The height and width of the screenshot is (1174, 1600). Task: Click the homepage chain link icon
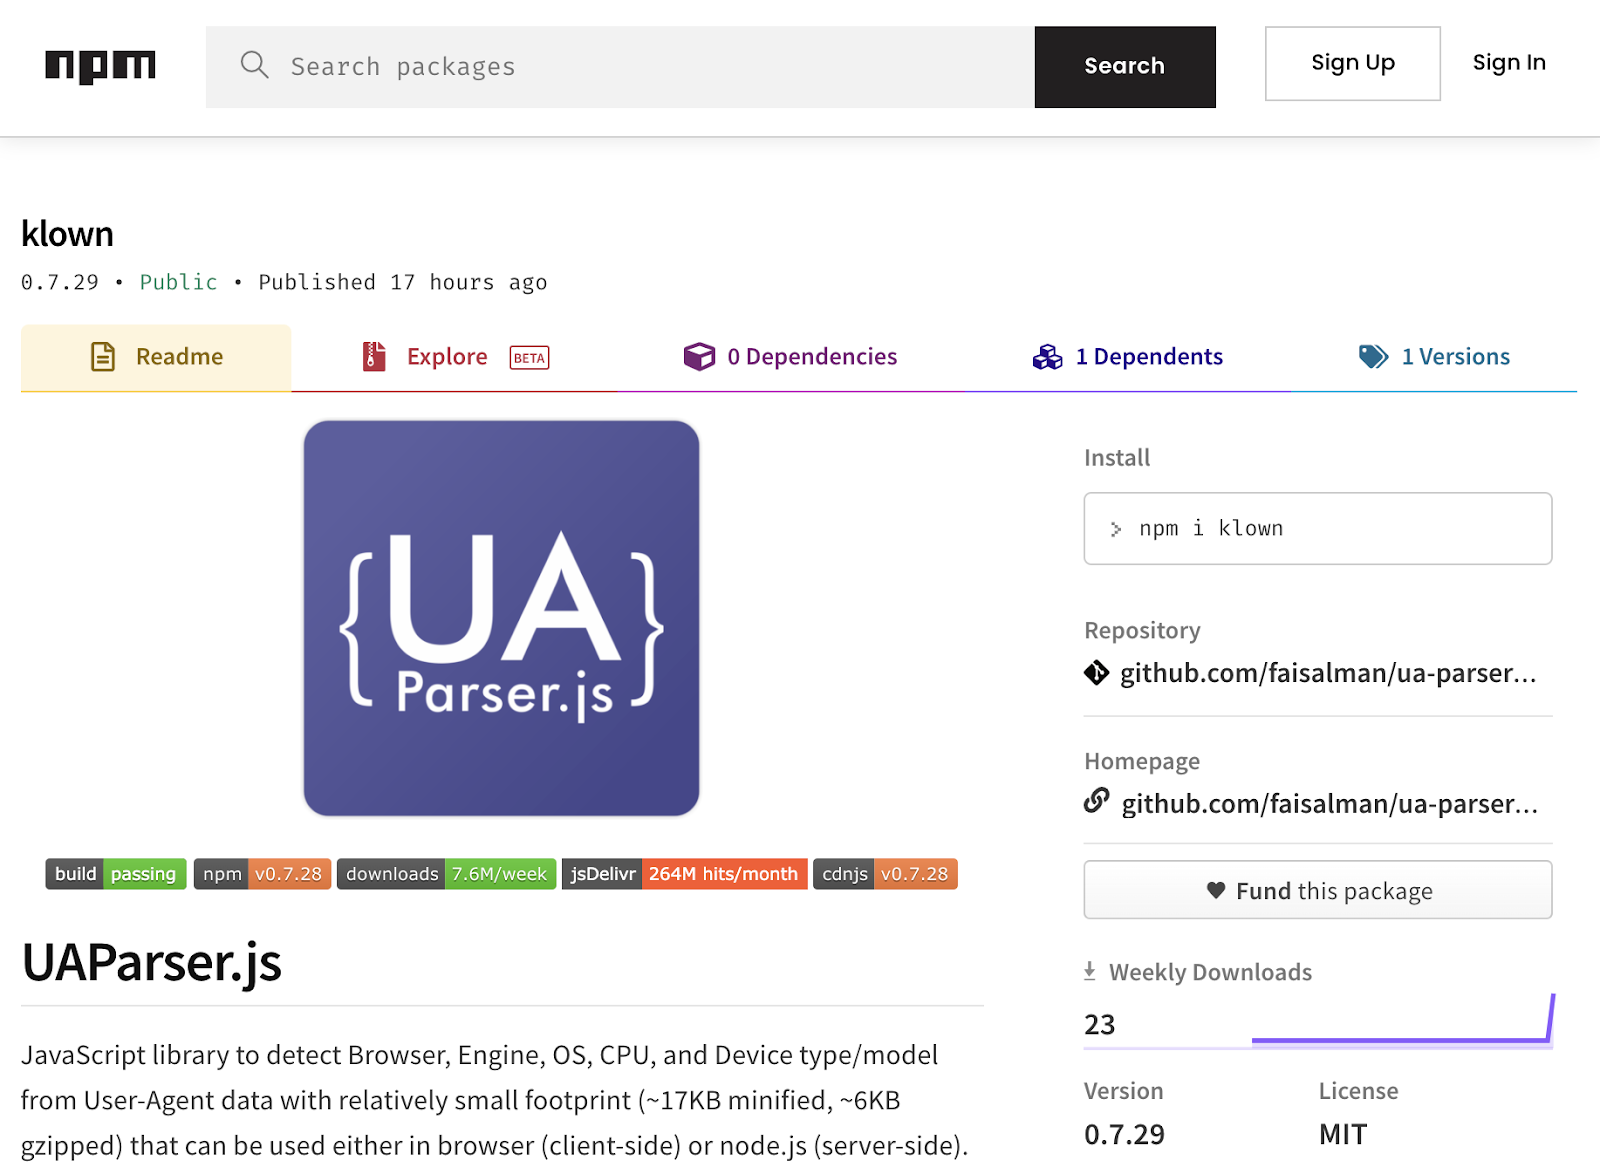(1097, 802)
